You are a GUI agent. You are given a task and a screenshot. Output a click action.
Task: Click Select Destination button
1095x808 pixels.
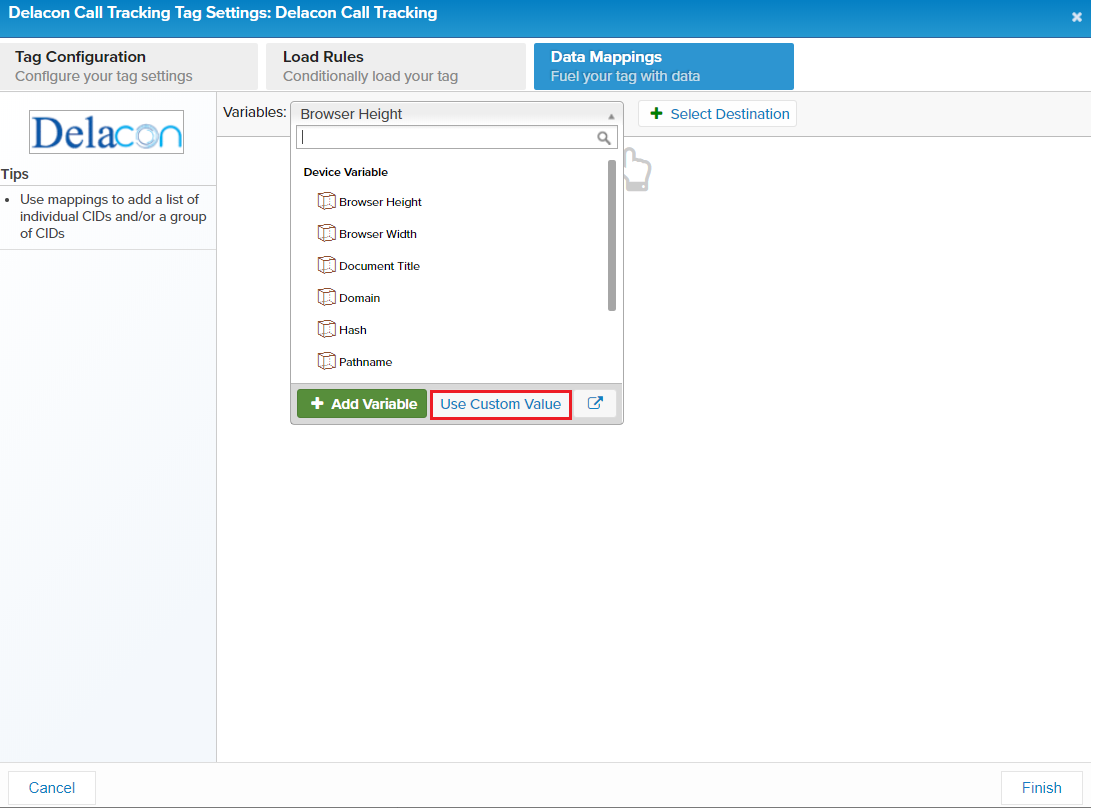click(x=717, y=114)
